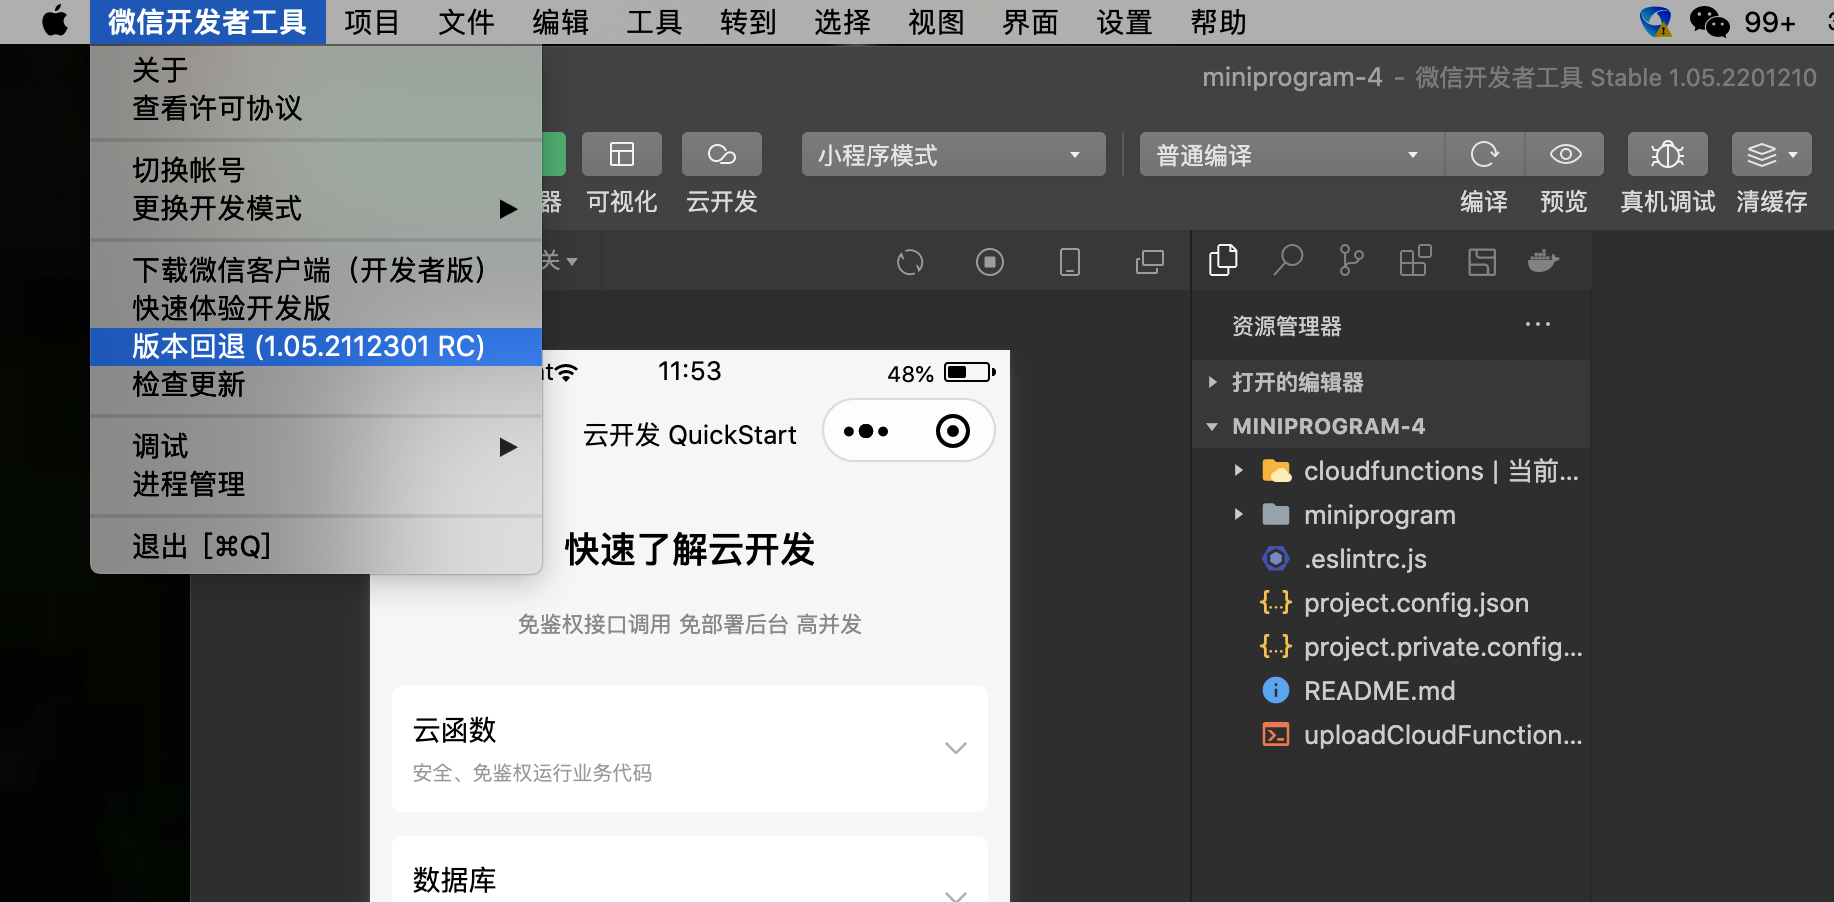Select 版本回退 (1.05.2112301 RC) menu item
This screenshot has height=902, width=1834.
click(x=316, y=346)
